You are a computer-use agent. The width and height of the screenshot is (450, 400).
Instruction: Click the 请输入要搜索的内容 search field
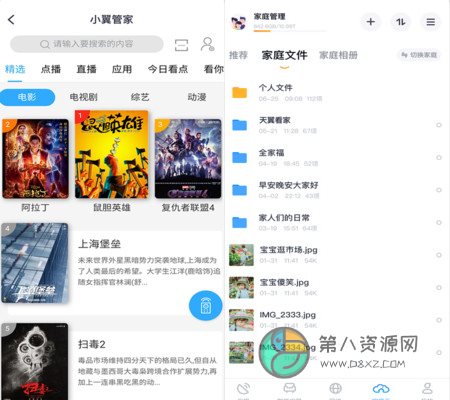(87, 44)
